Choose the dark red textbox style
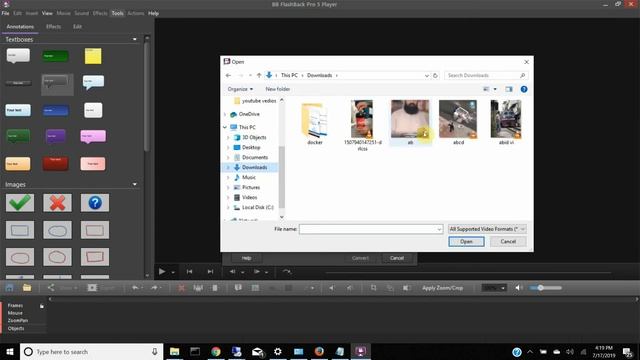Viewport: 640px width, 360px height. click(56, 163)
